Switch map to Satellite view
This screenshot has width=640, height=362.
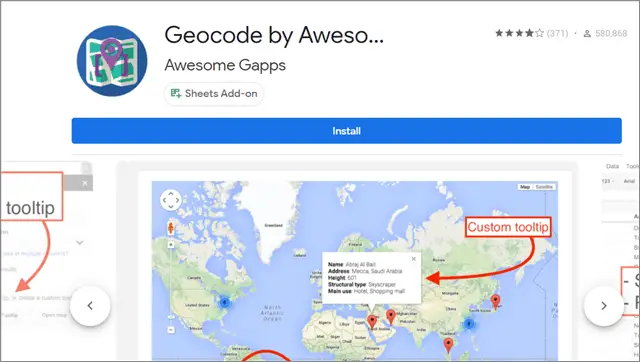click(x=544, y=187)
